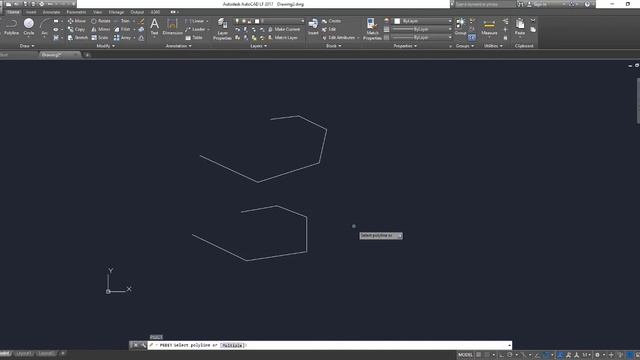This screenshot has height=360, width=640.
Task: Click the help search input field
Action: (x=484, y=4)
